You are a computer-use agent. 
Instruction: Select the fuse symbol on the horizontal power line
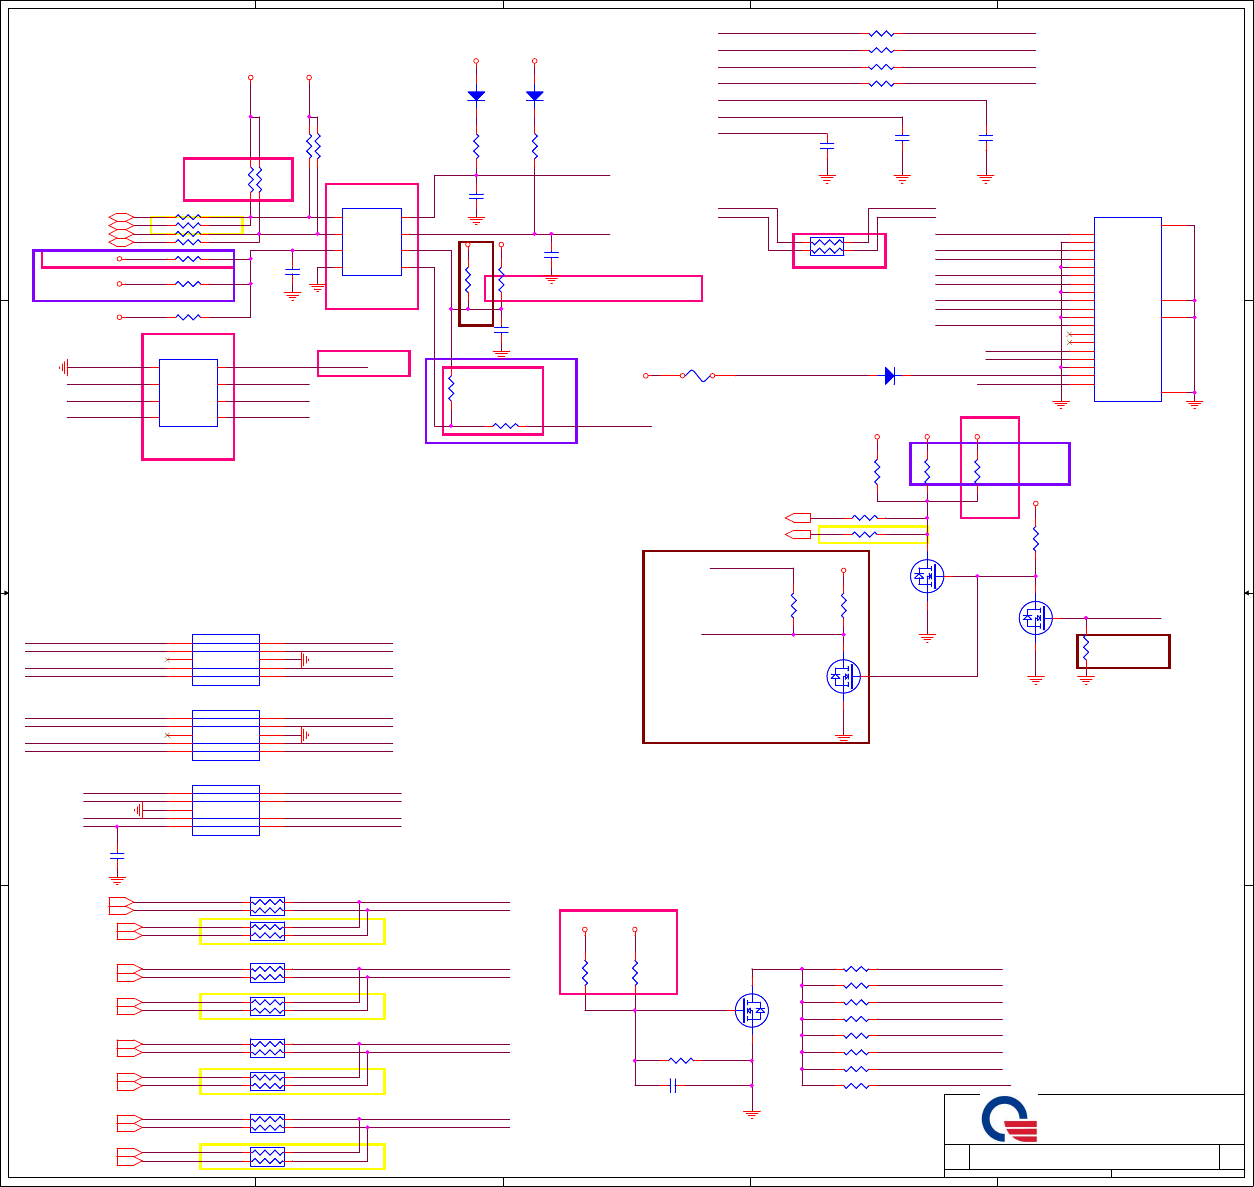point(697,376)
